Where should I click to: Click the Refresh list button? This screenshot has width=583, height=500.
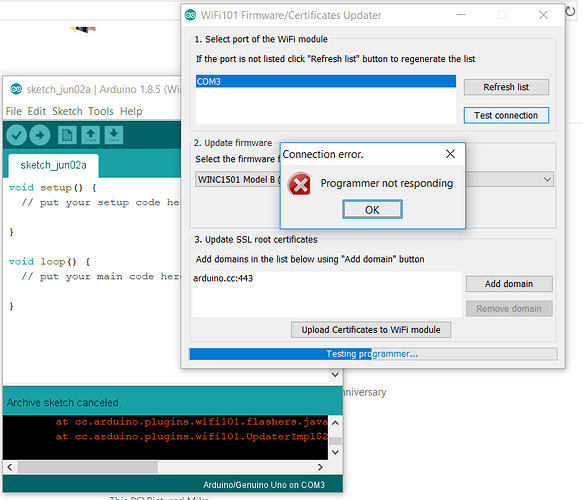coord(506,87)
